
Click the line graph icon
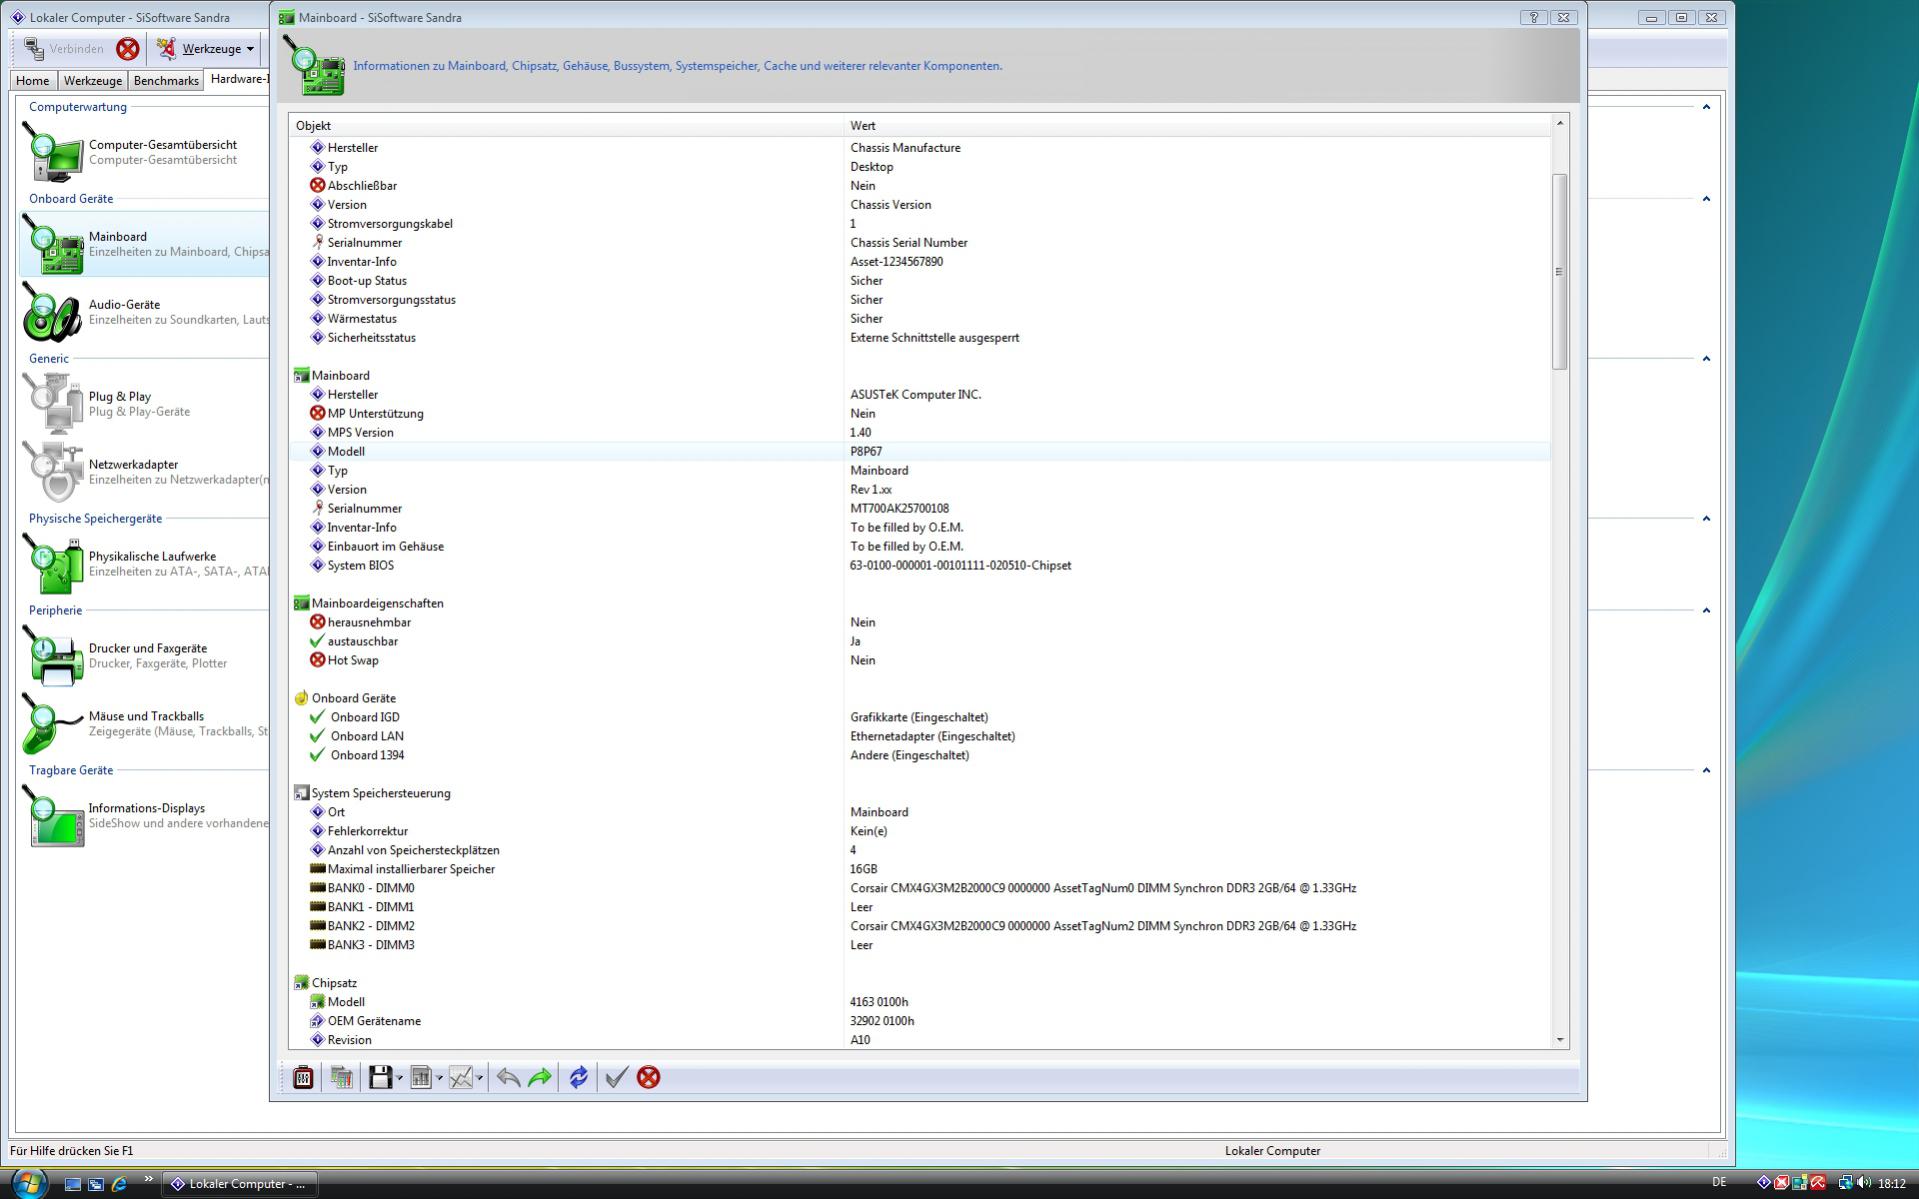click(x=461, y=1077)
